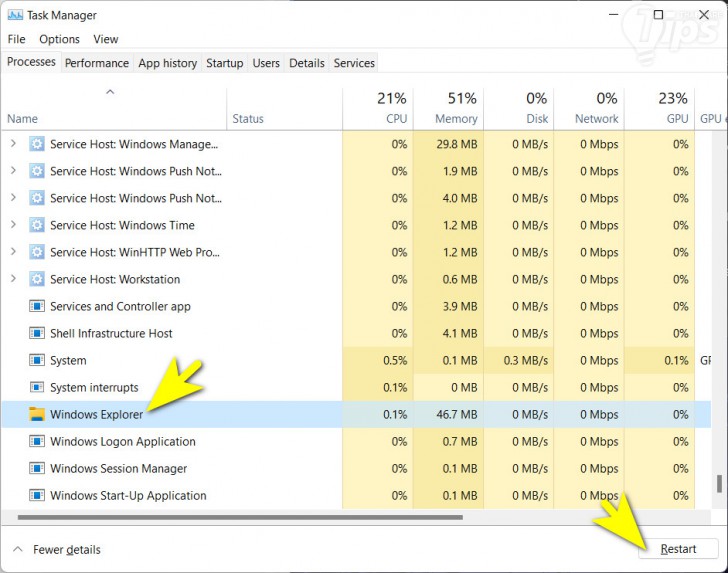Expand Service Host: Windows Time group

(13, 225)
